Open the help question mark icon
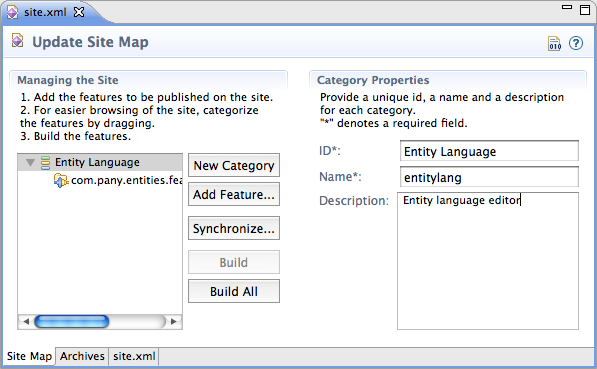The image size is (597, 369). (x=576, y=43)
